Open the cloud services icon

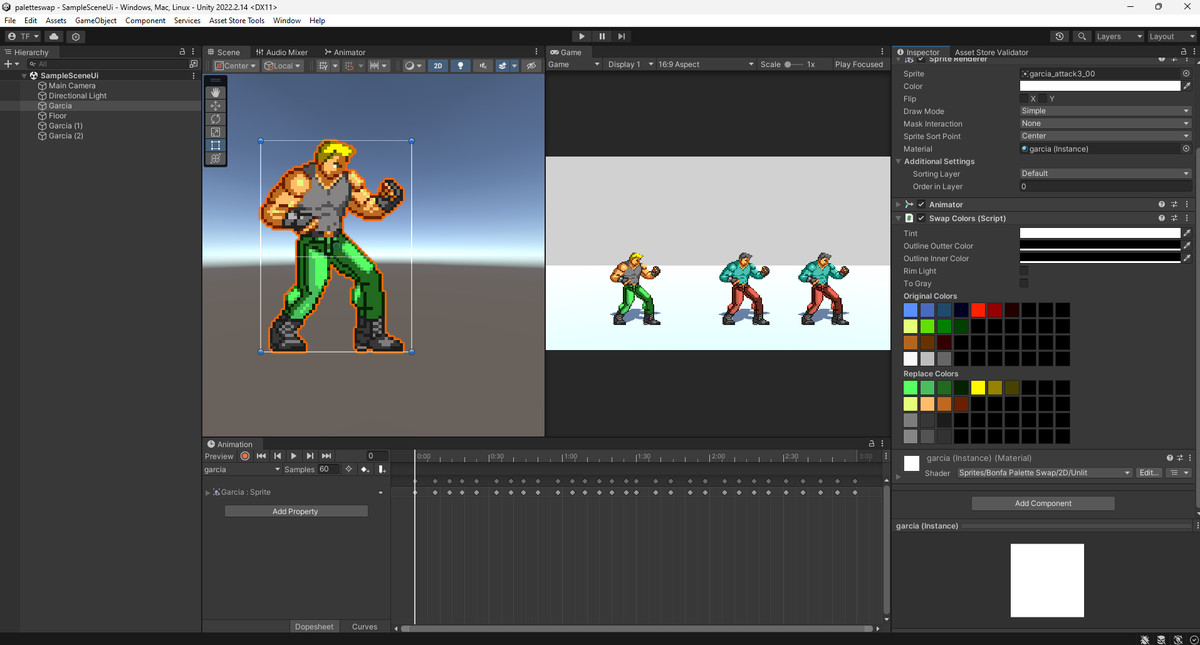[x=54, y=36]
